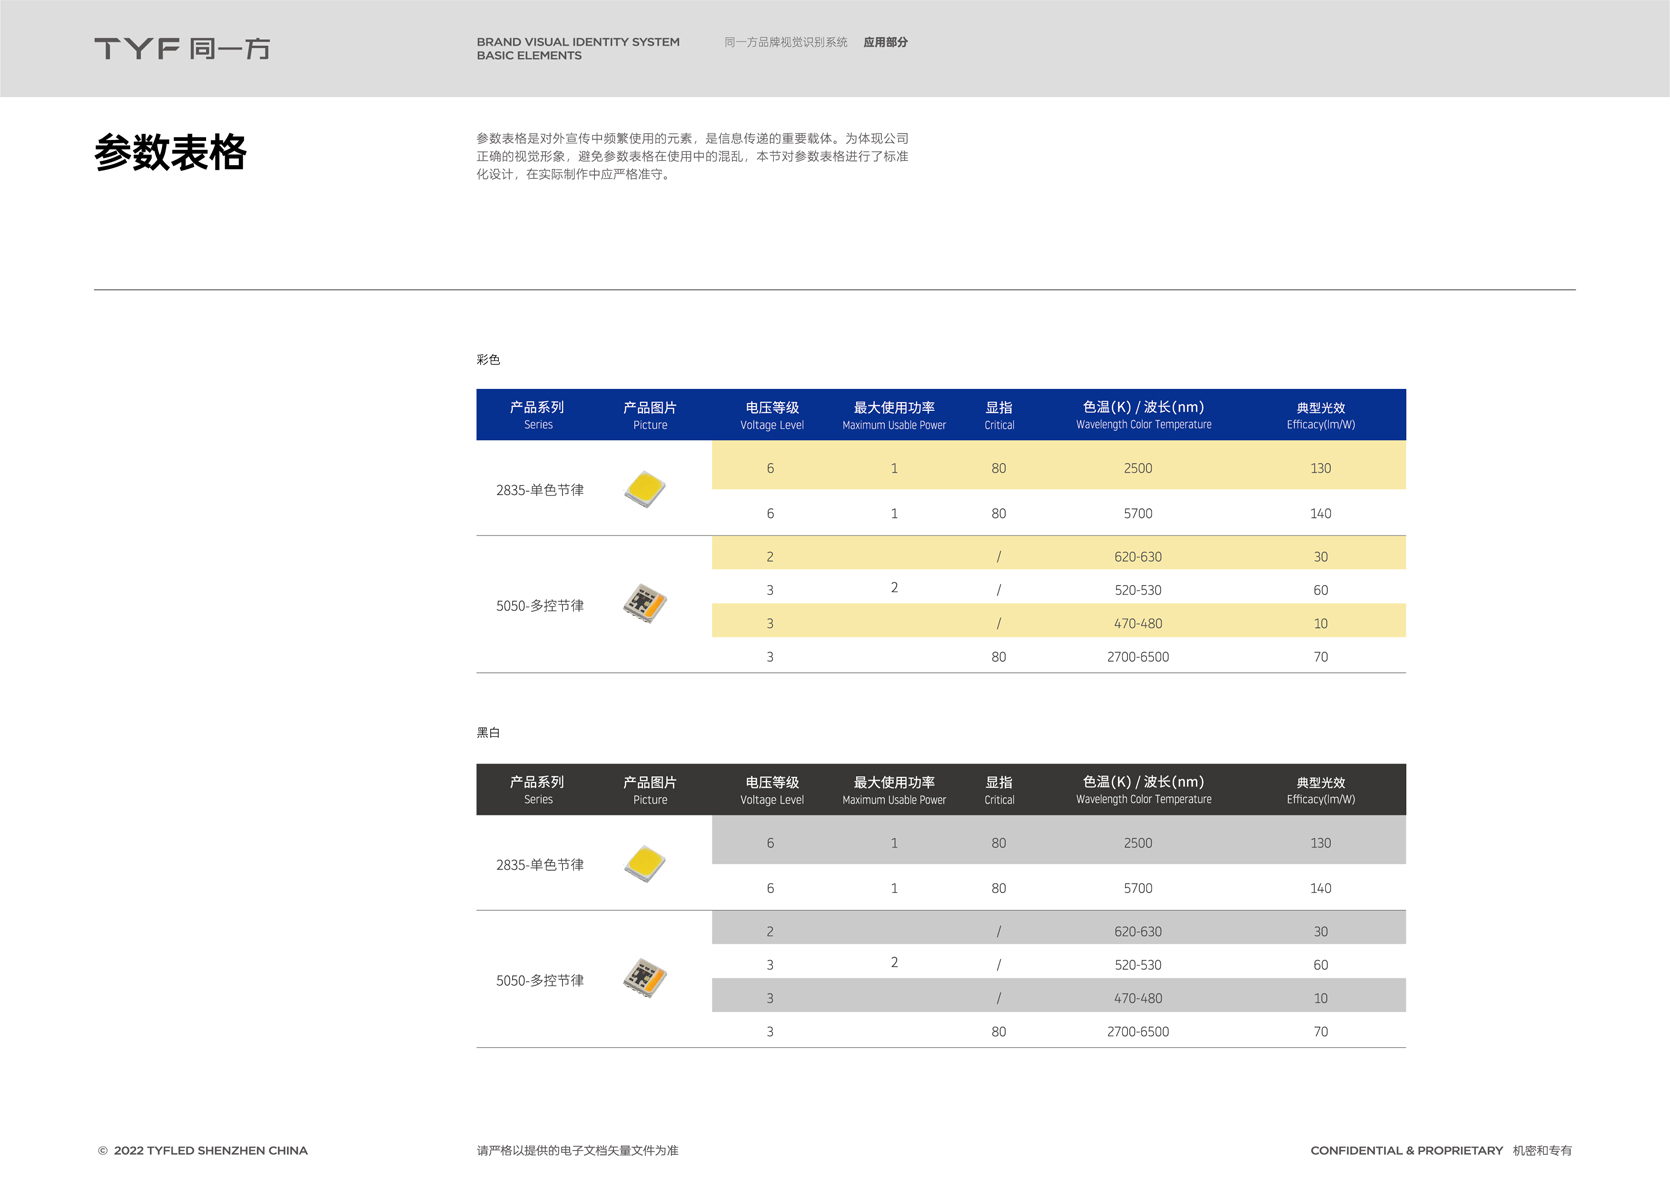1670x1181 pixels.
Task: Select the 同一方品牌视觉识别系统 header text
Action: (x=785, y=42)
